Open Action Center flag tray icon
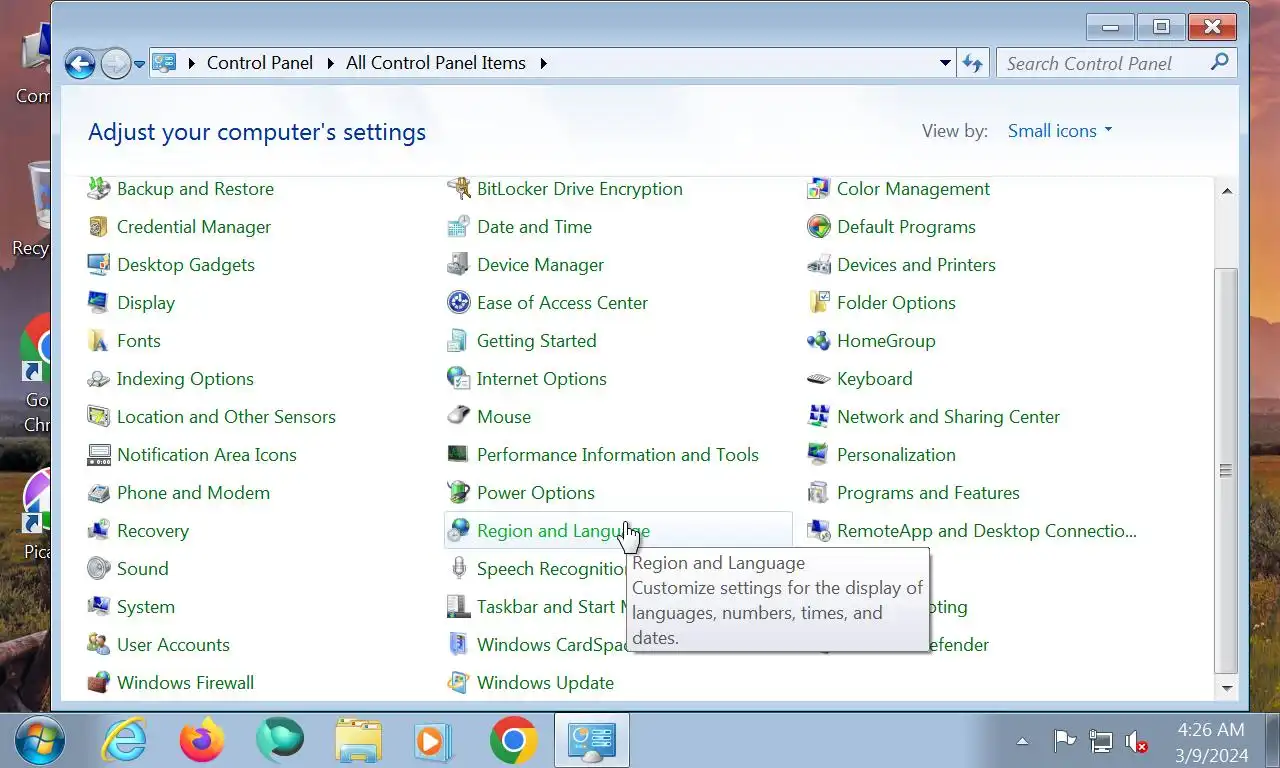Image resolution: width=1280 pixels, height=768 pixels. tap(1064, 741)
